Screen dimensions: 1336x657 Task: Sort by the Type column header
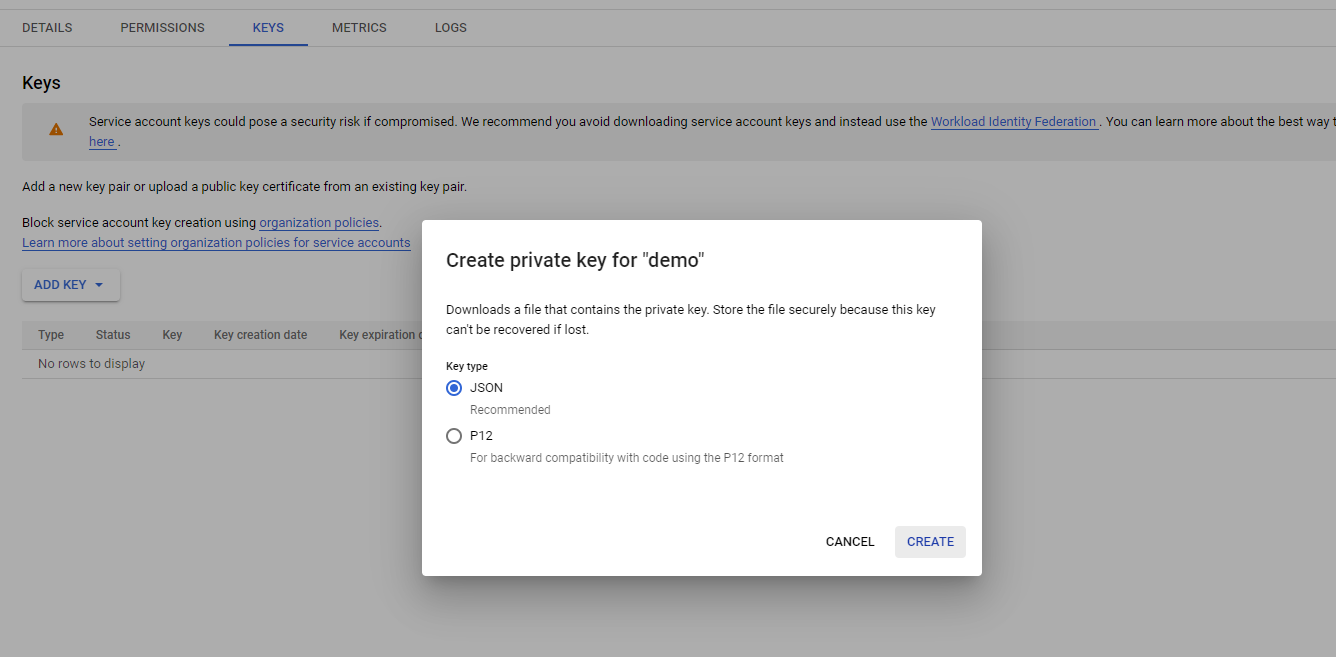click(51, 335)
